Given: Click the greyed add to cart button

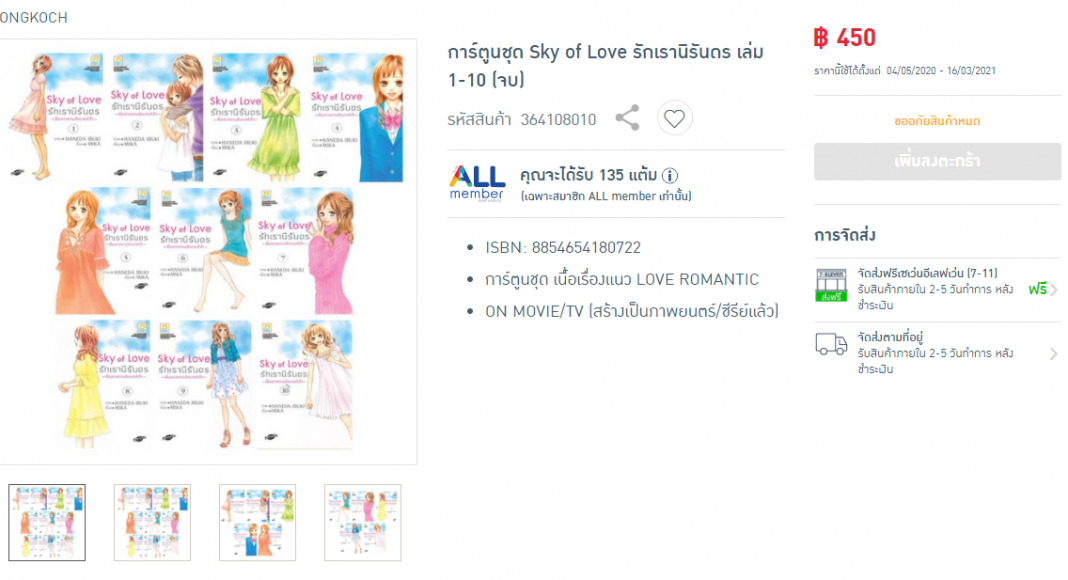Looking at the screenshot, I should (x=937, y=161).
